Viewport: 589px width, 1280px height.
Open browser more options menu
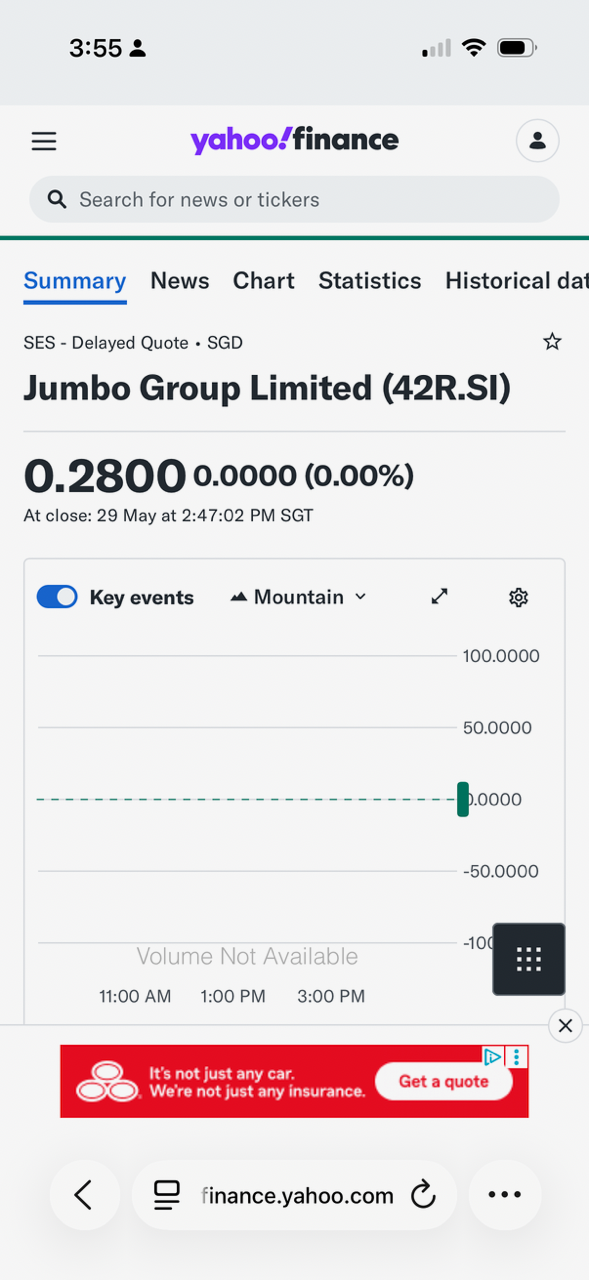click(x=505, y=1194)
